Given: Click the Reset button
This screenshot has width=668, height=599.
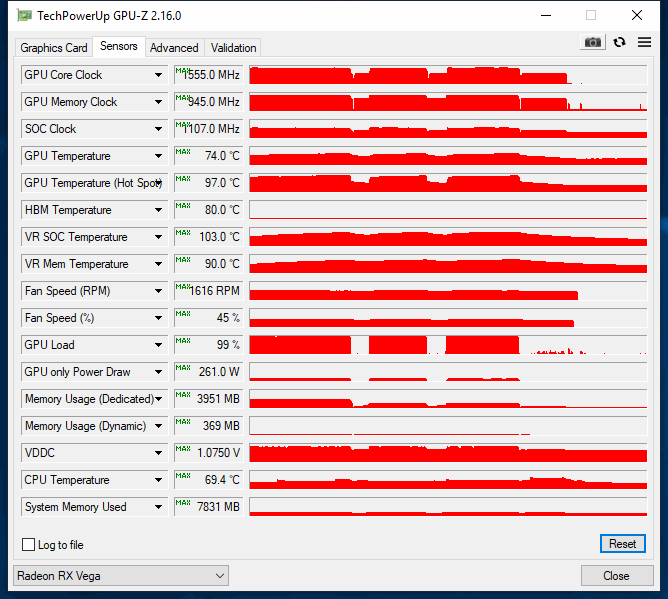Looking at the screenshot, I should click(x=622, y=544).
